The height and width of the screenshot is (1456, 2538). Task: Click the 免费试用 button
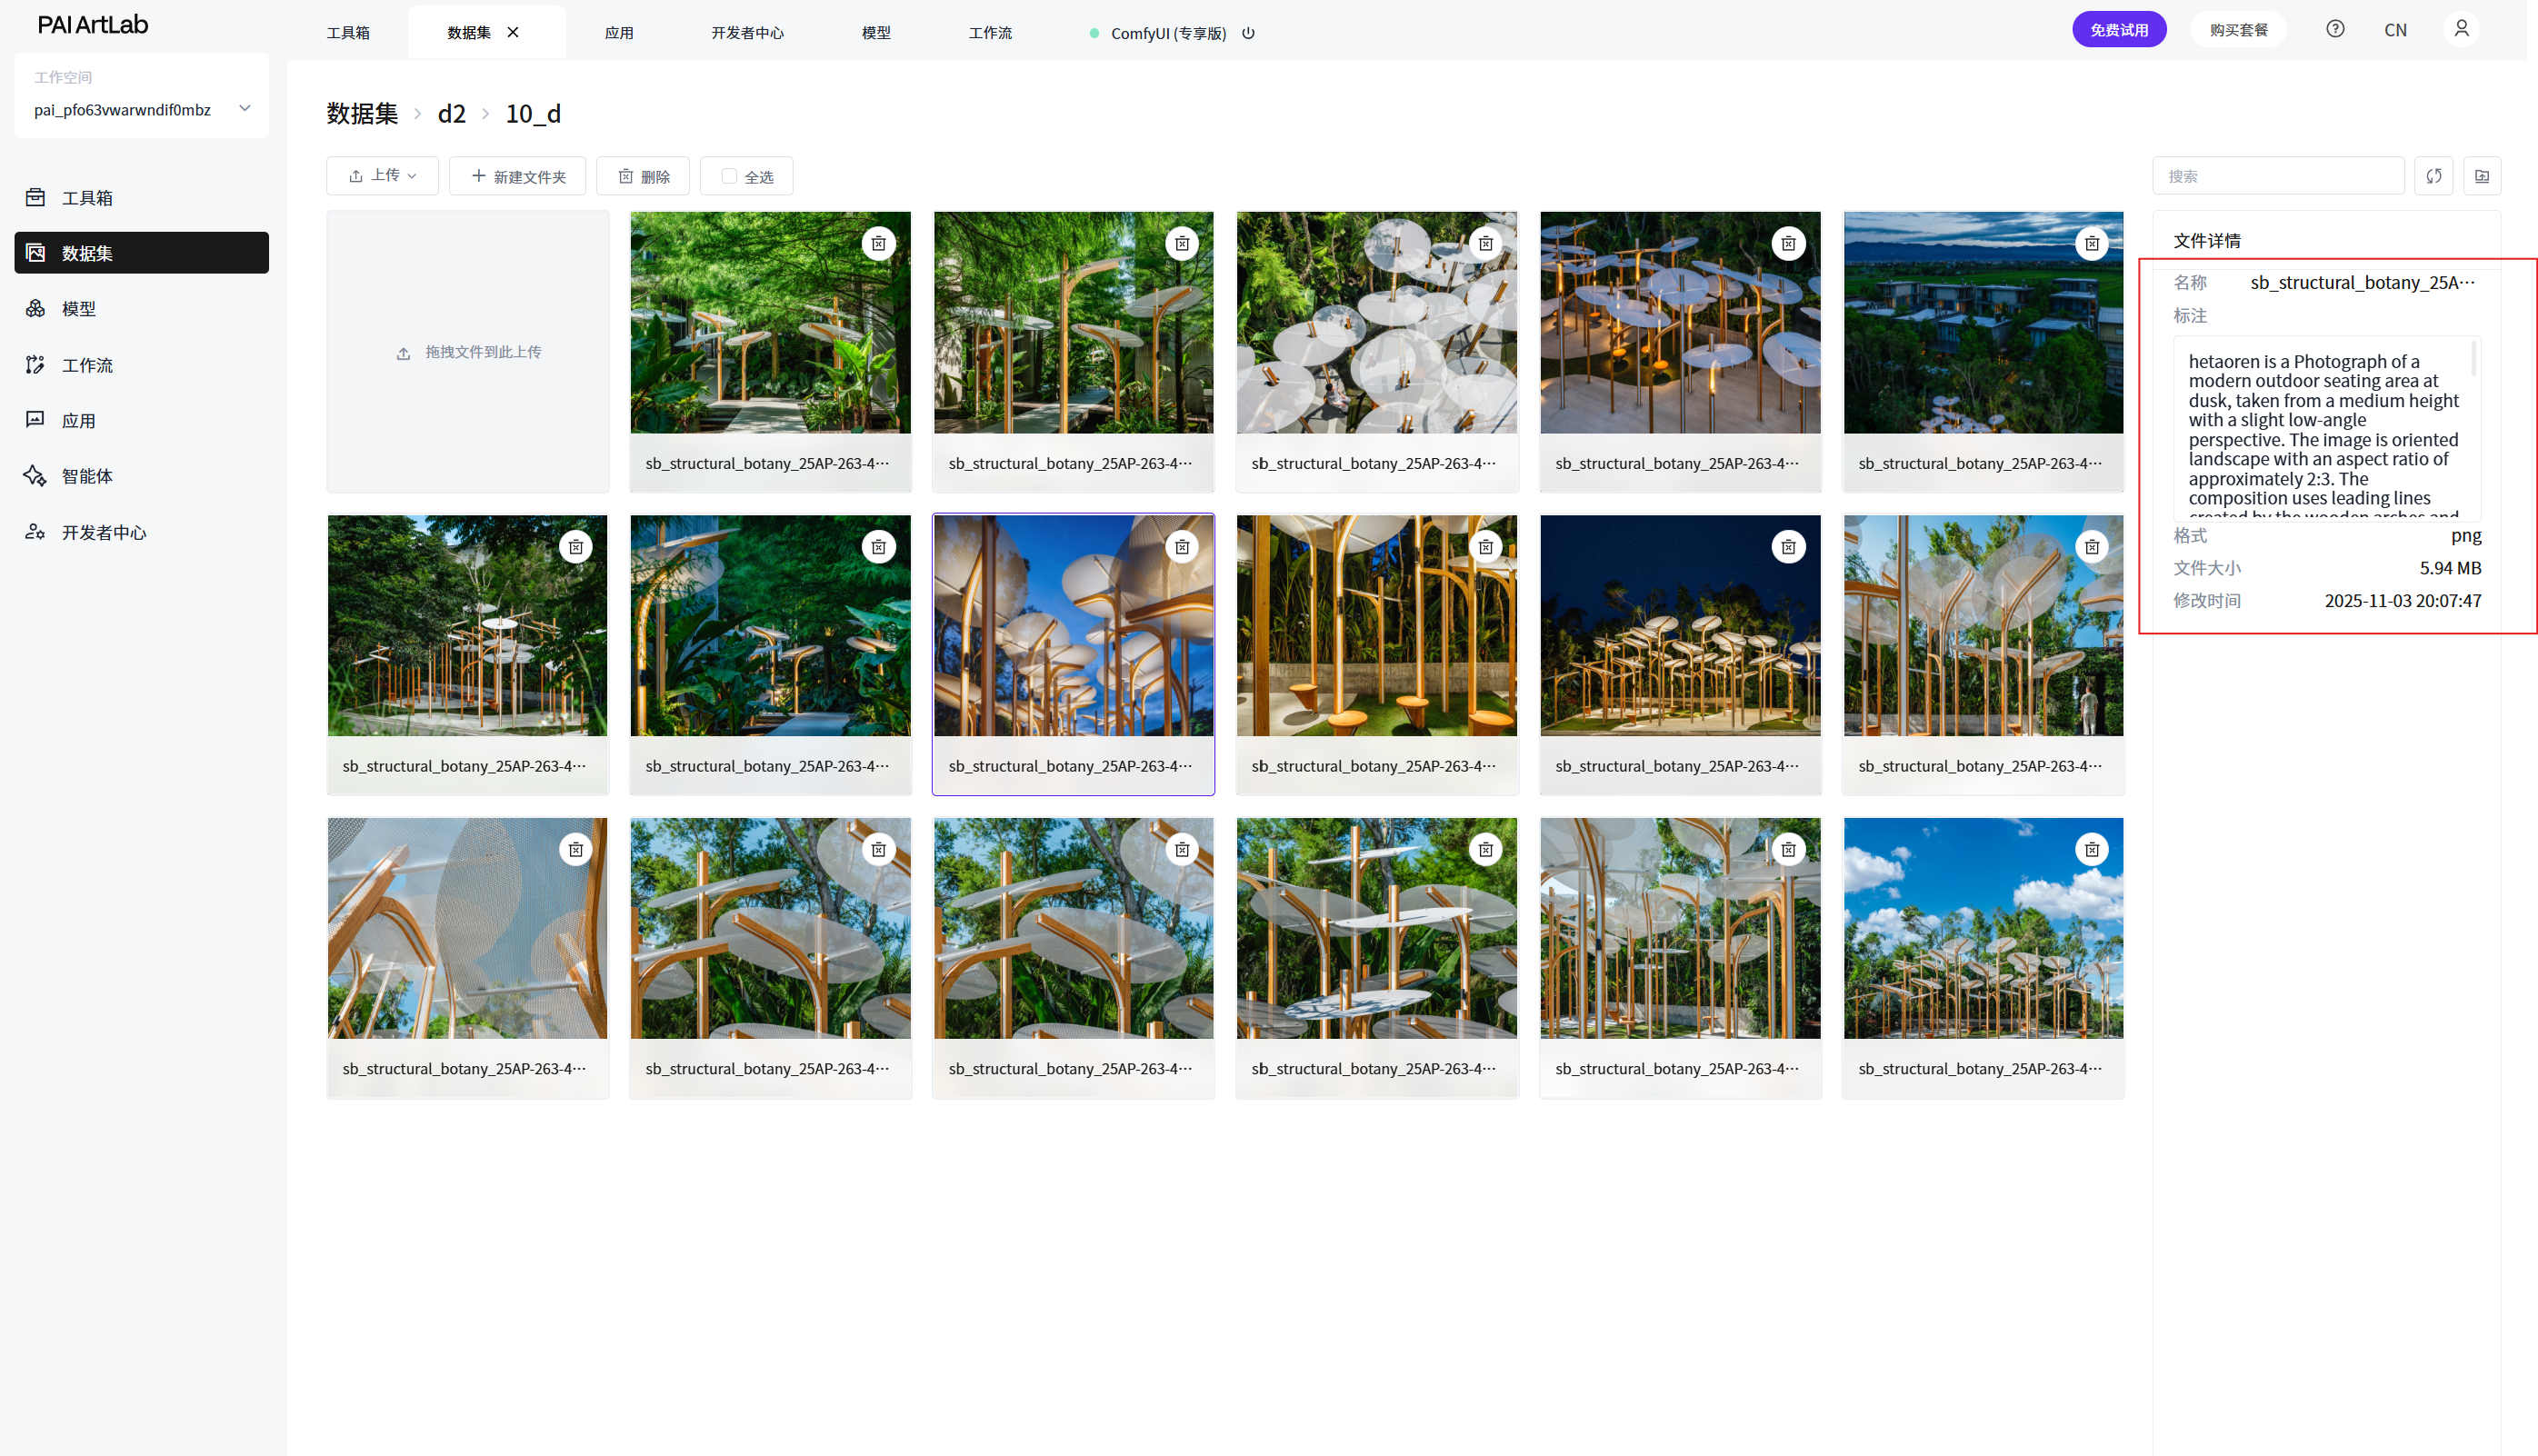click(2118, 30)
